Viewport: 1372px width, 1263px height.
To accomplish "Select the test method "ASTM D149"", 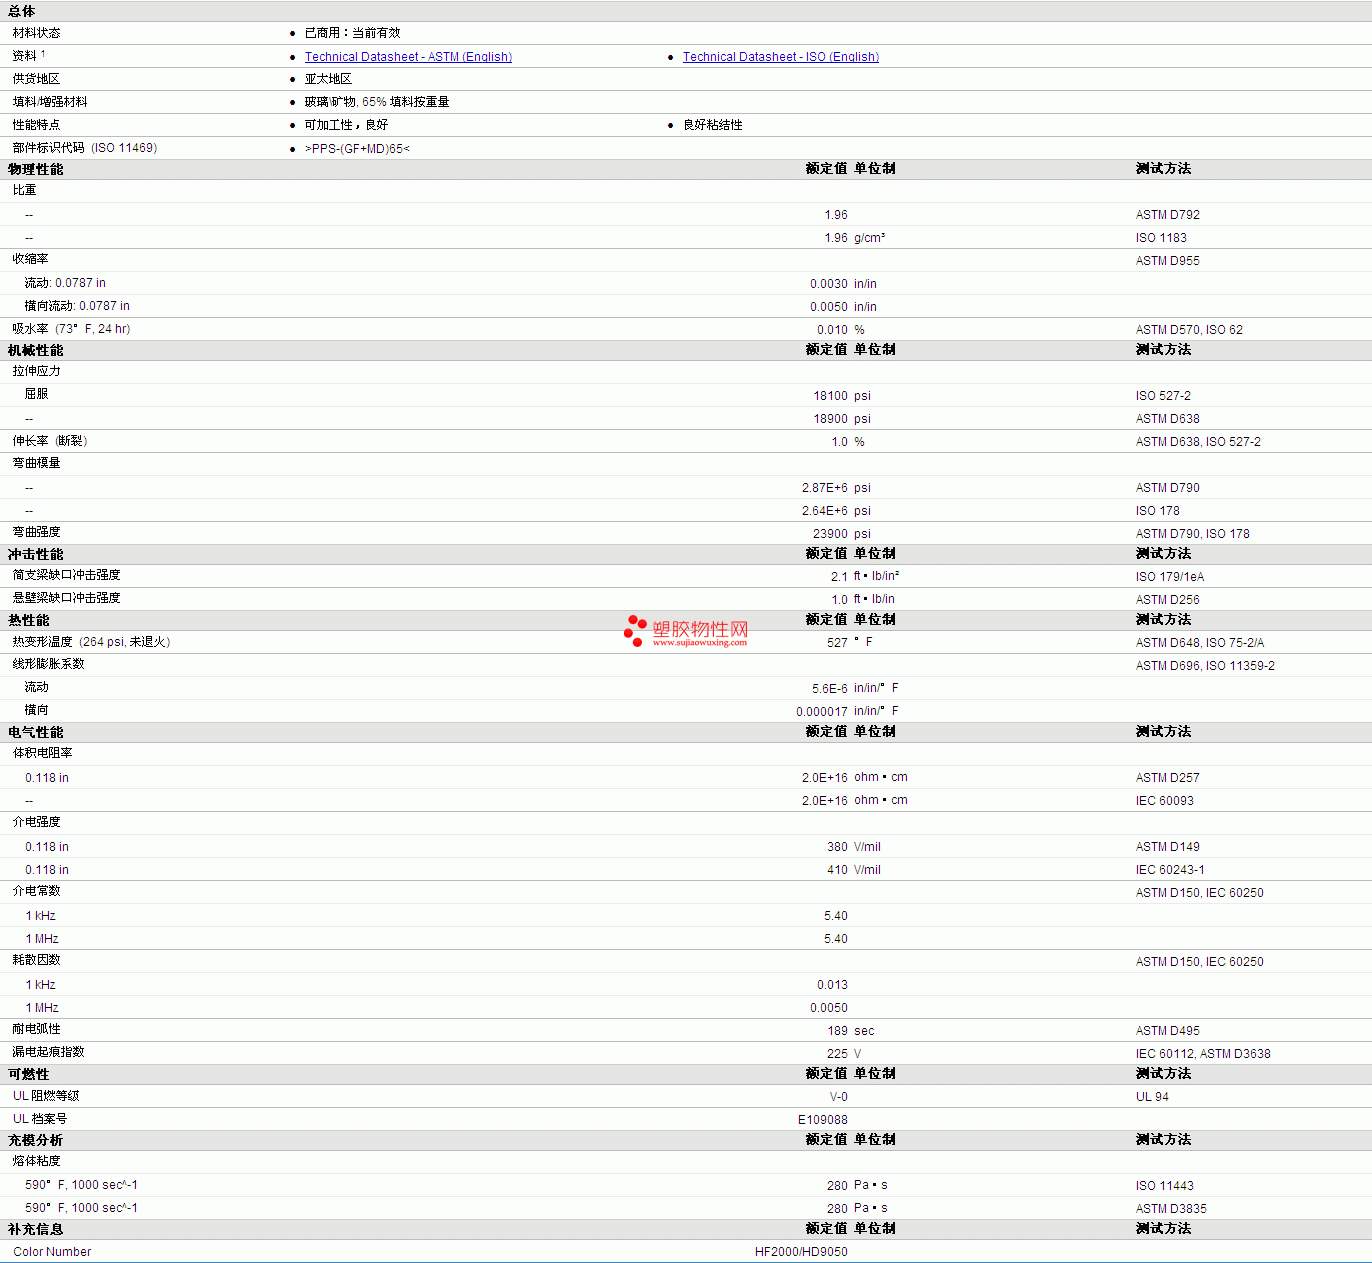I will click(1168, 847).
